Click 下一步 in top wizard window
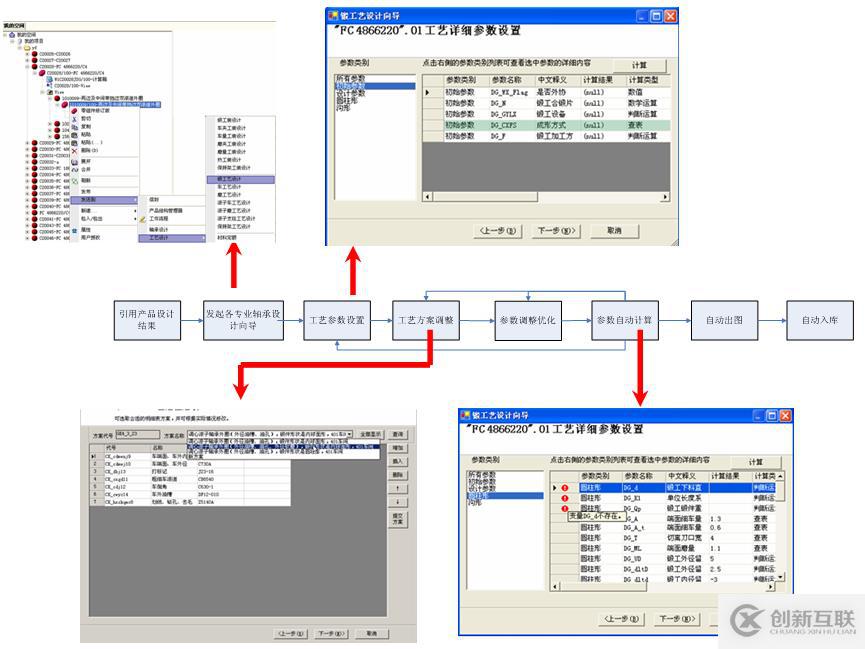This screenshot has height=649, width=865. 557,231
